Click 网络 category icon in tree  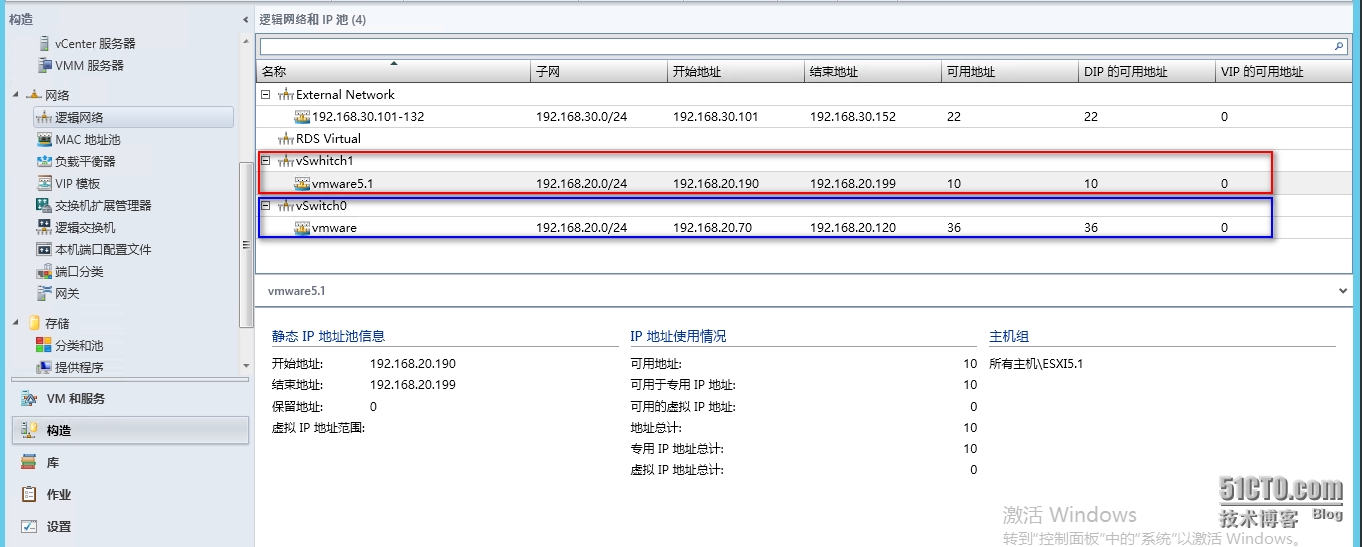(33, 95)
